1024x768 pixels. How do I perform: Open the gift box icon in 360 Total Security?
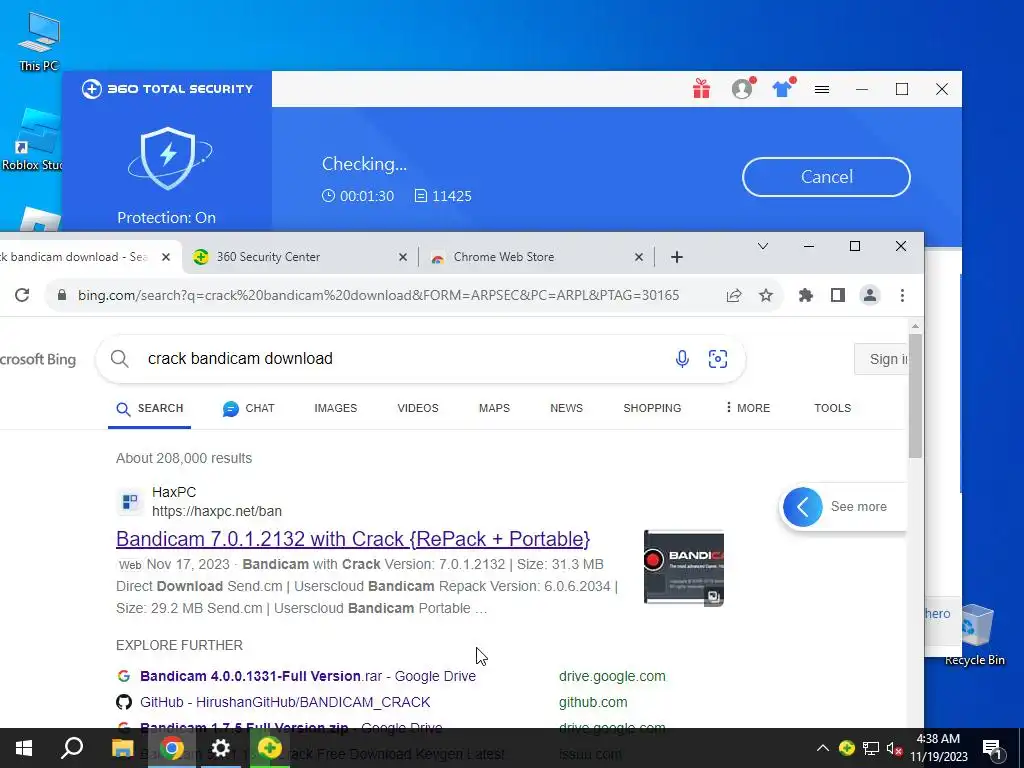point(701,89)
